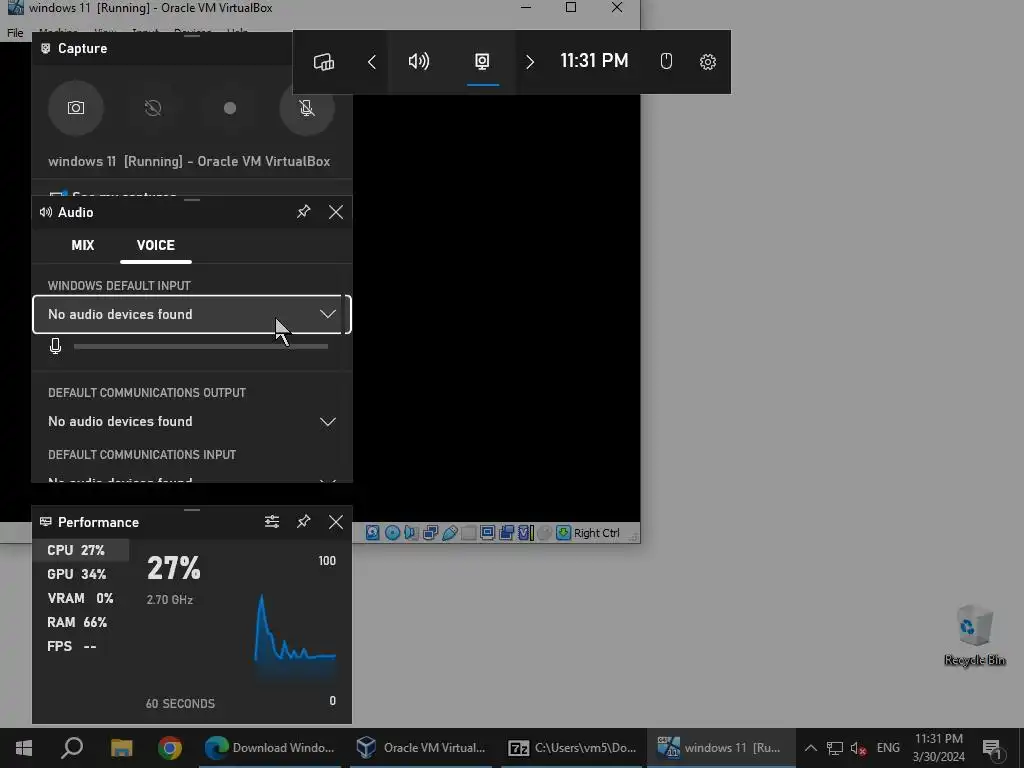The image size is (1024, 768).
Task: Select the Recycle Bin desktop icon
Action: [974, 635]
